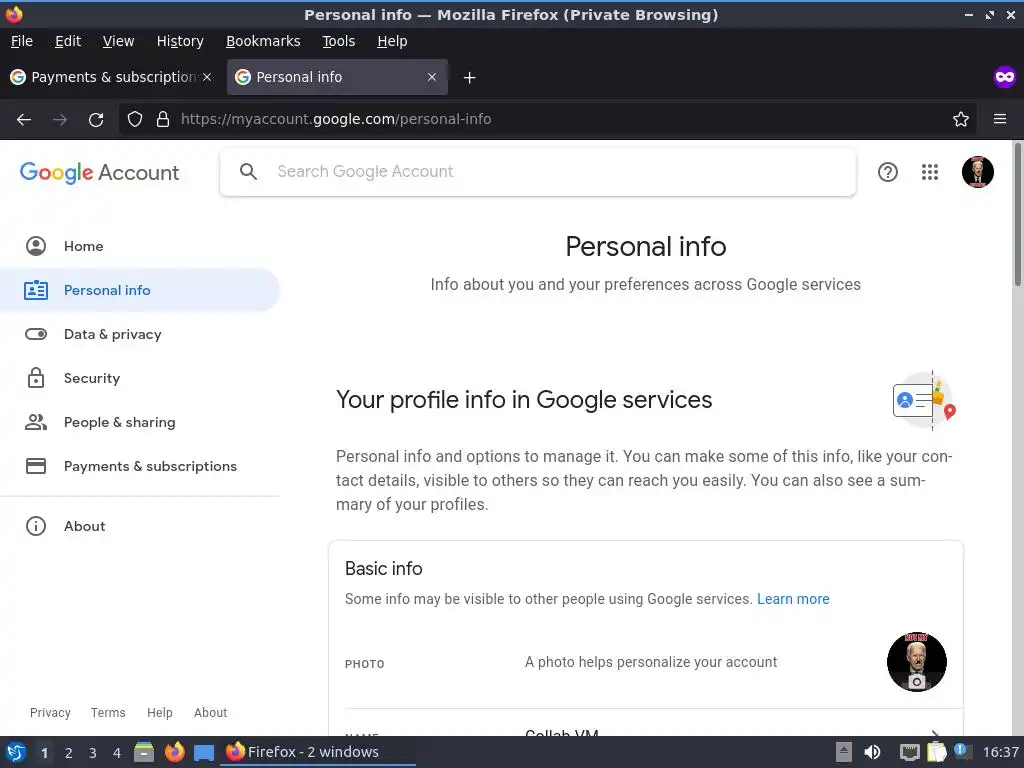Open the View menu
1024x768 pixels.
point(118,41)
